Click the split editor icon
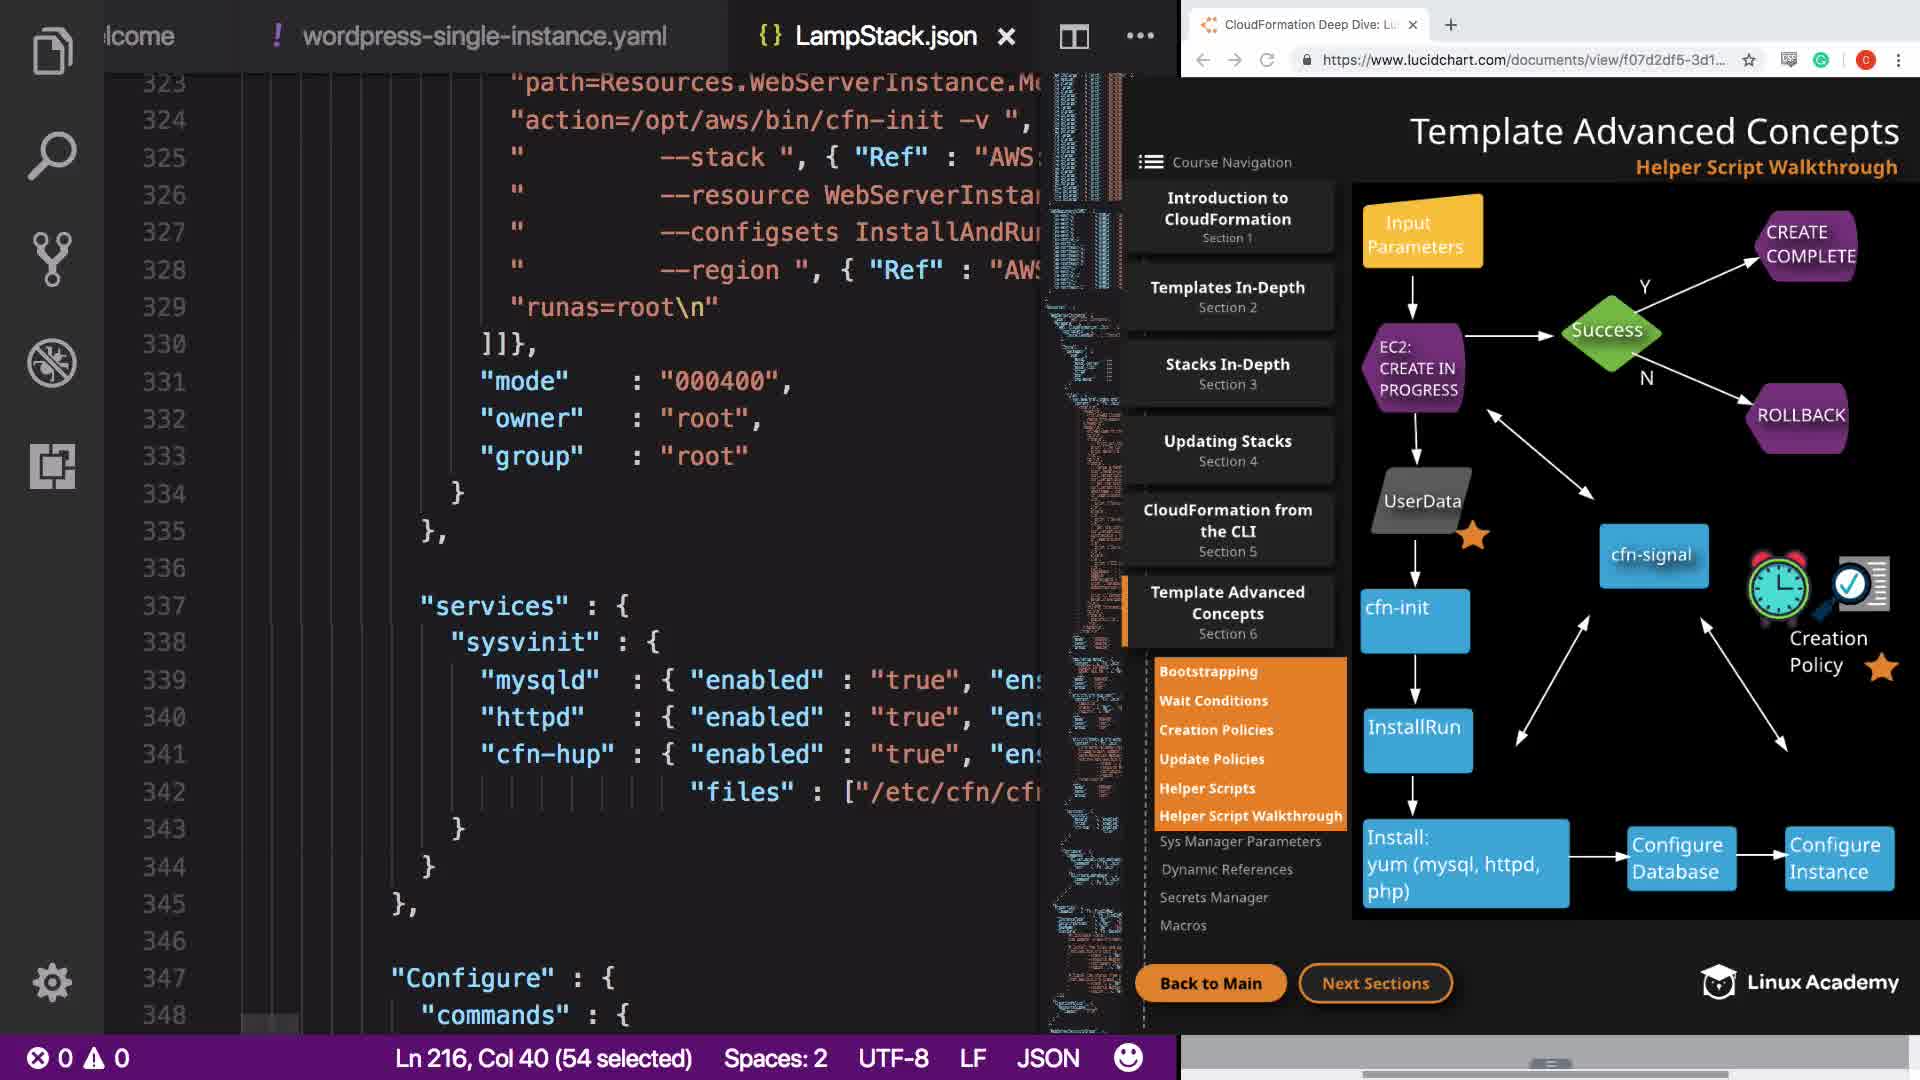Screen dimensions: 1920x1080 point(1074,37)
